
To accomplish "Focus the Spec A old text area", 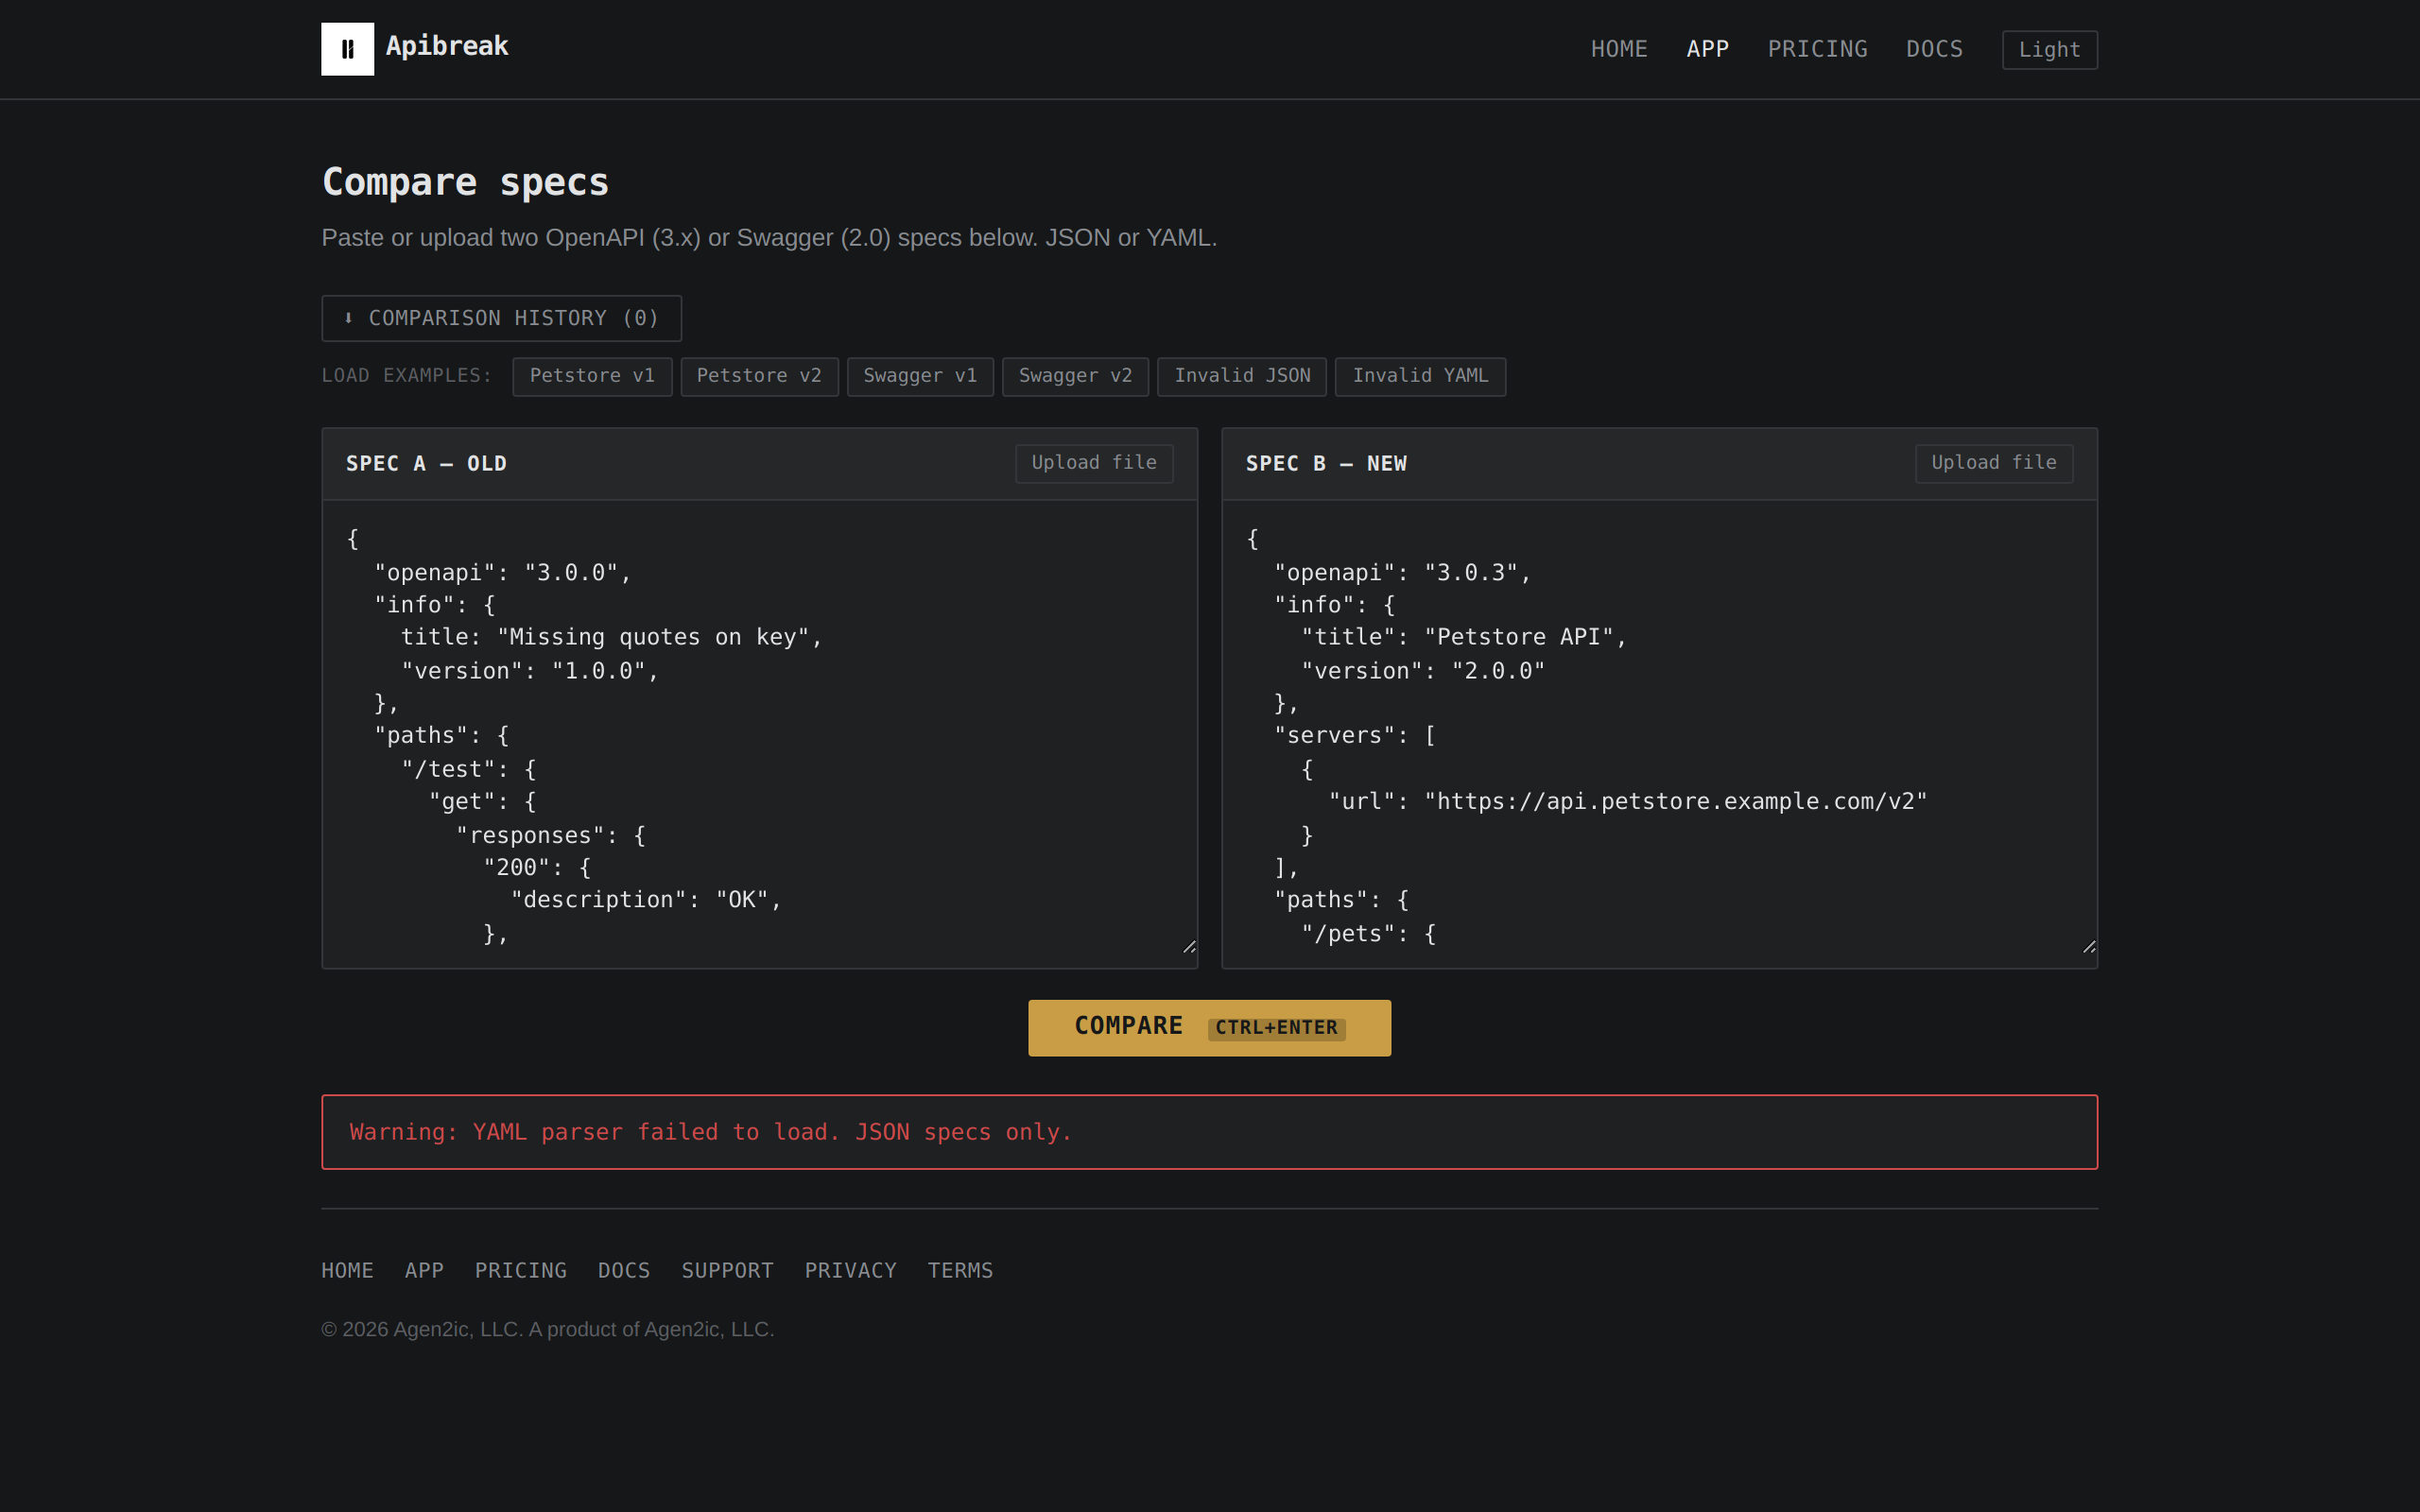I will pos(759,733).
